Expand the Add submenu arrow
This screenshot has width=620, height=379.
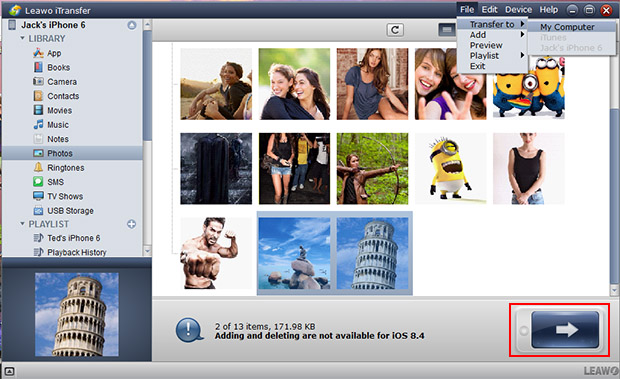[522, 35]
